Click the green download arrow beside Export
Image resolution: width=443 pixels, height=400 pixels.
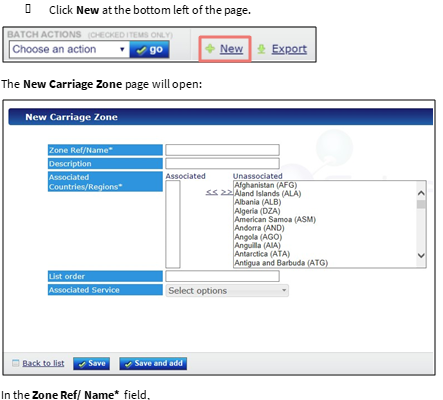pyautogui.click(x=261, y=49)
